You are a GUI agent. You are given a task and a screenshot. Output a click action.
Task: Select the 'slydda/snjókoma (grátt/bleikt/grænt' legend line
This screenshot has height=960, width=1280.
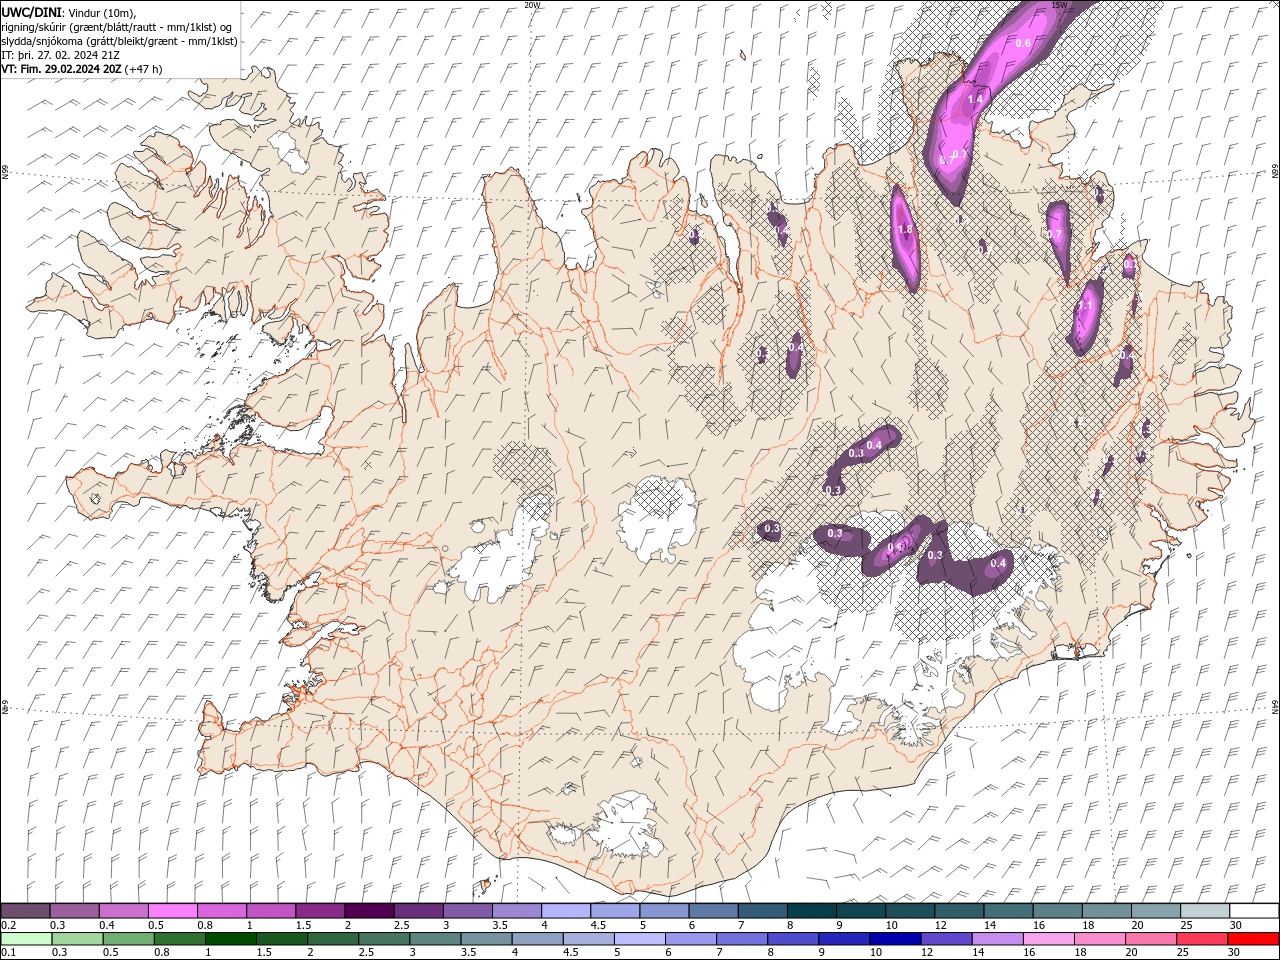coord(120,41)
